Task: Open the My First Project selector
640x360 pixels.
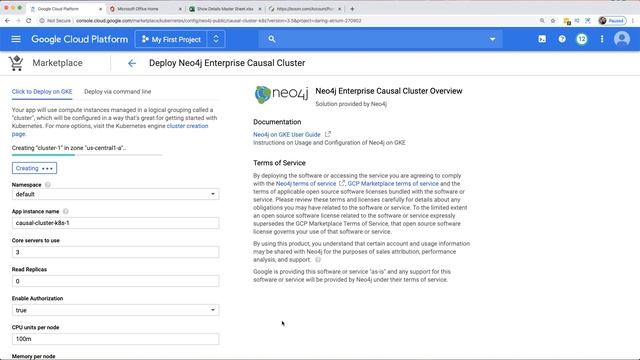Action: coord(171,40)
